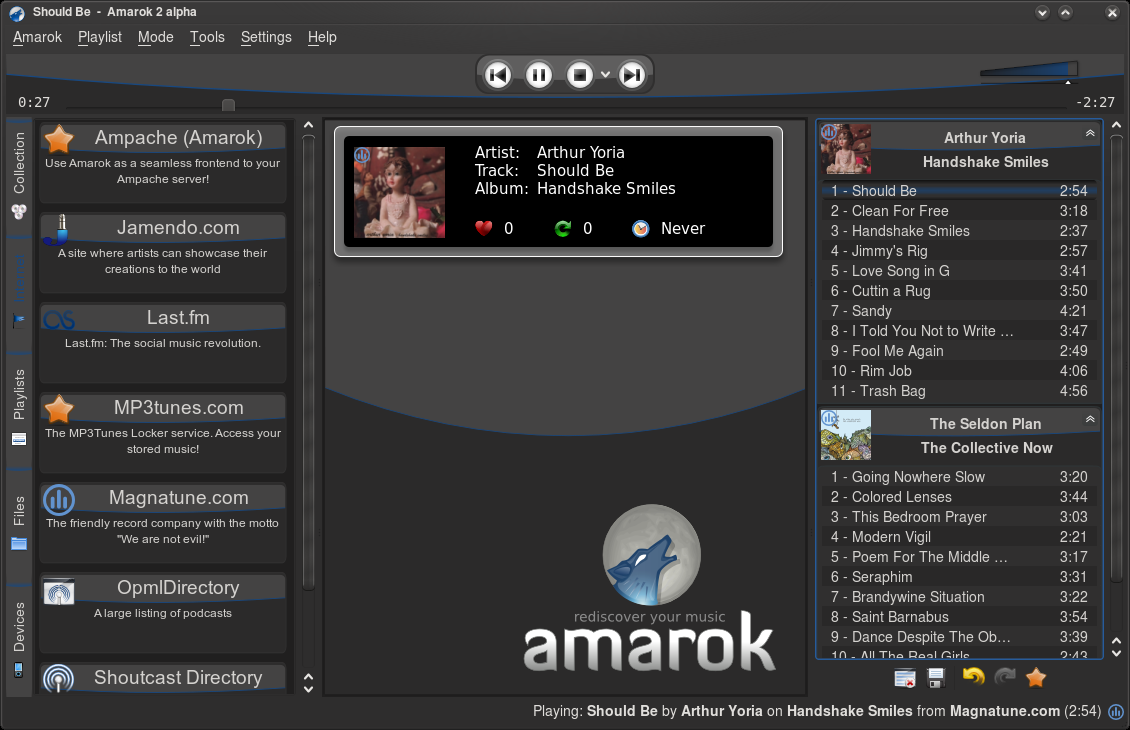Collapse The Seldon Plan album group

[1090, 419]
